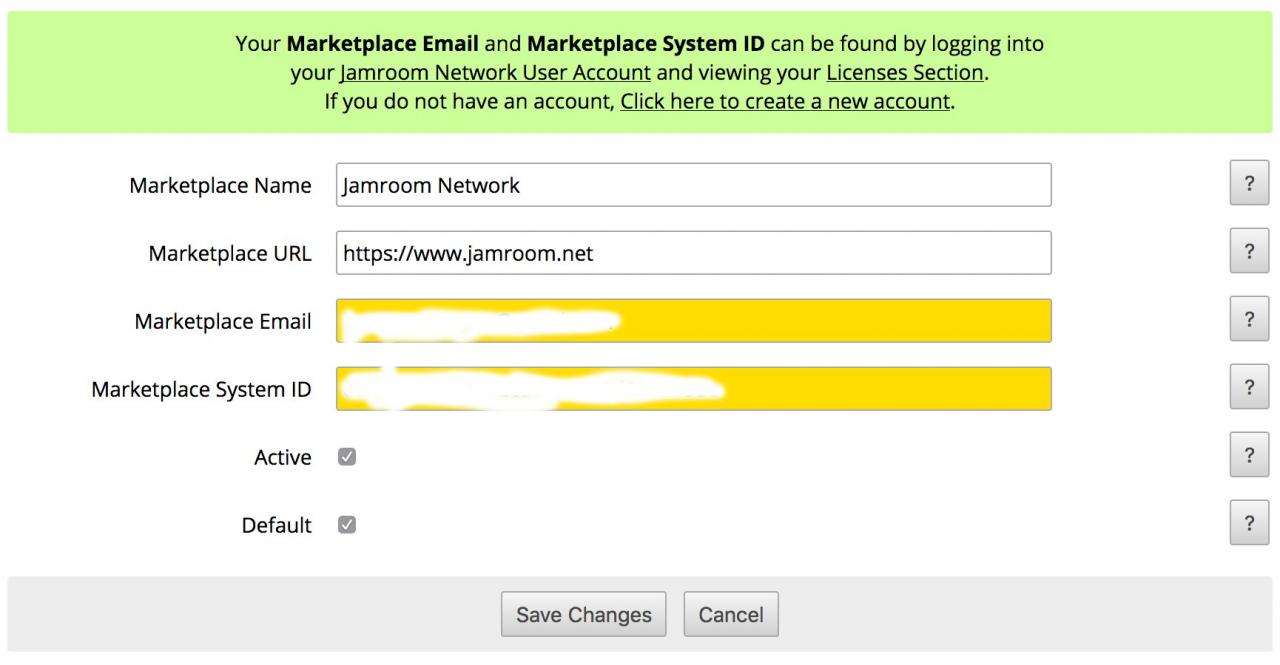Uncheck the Default checkbox

pyautogui.click(x=347, y=525)
